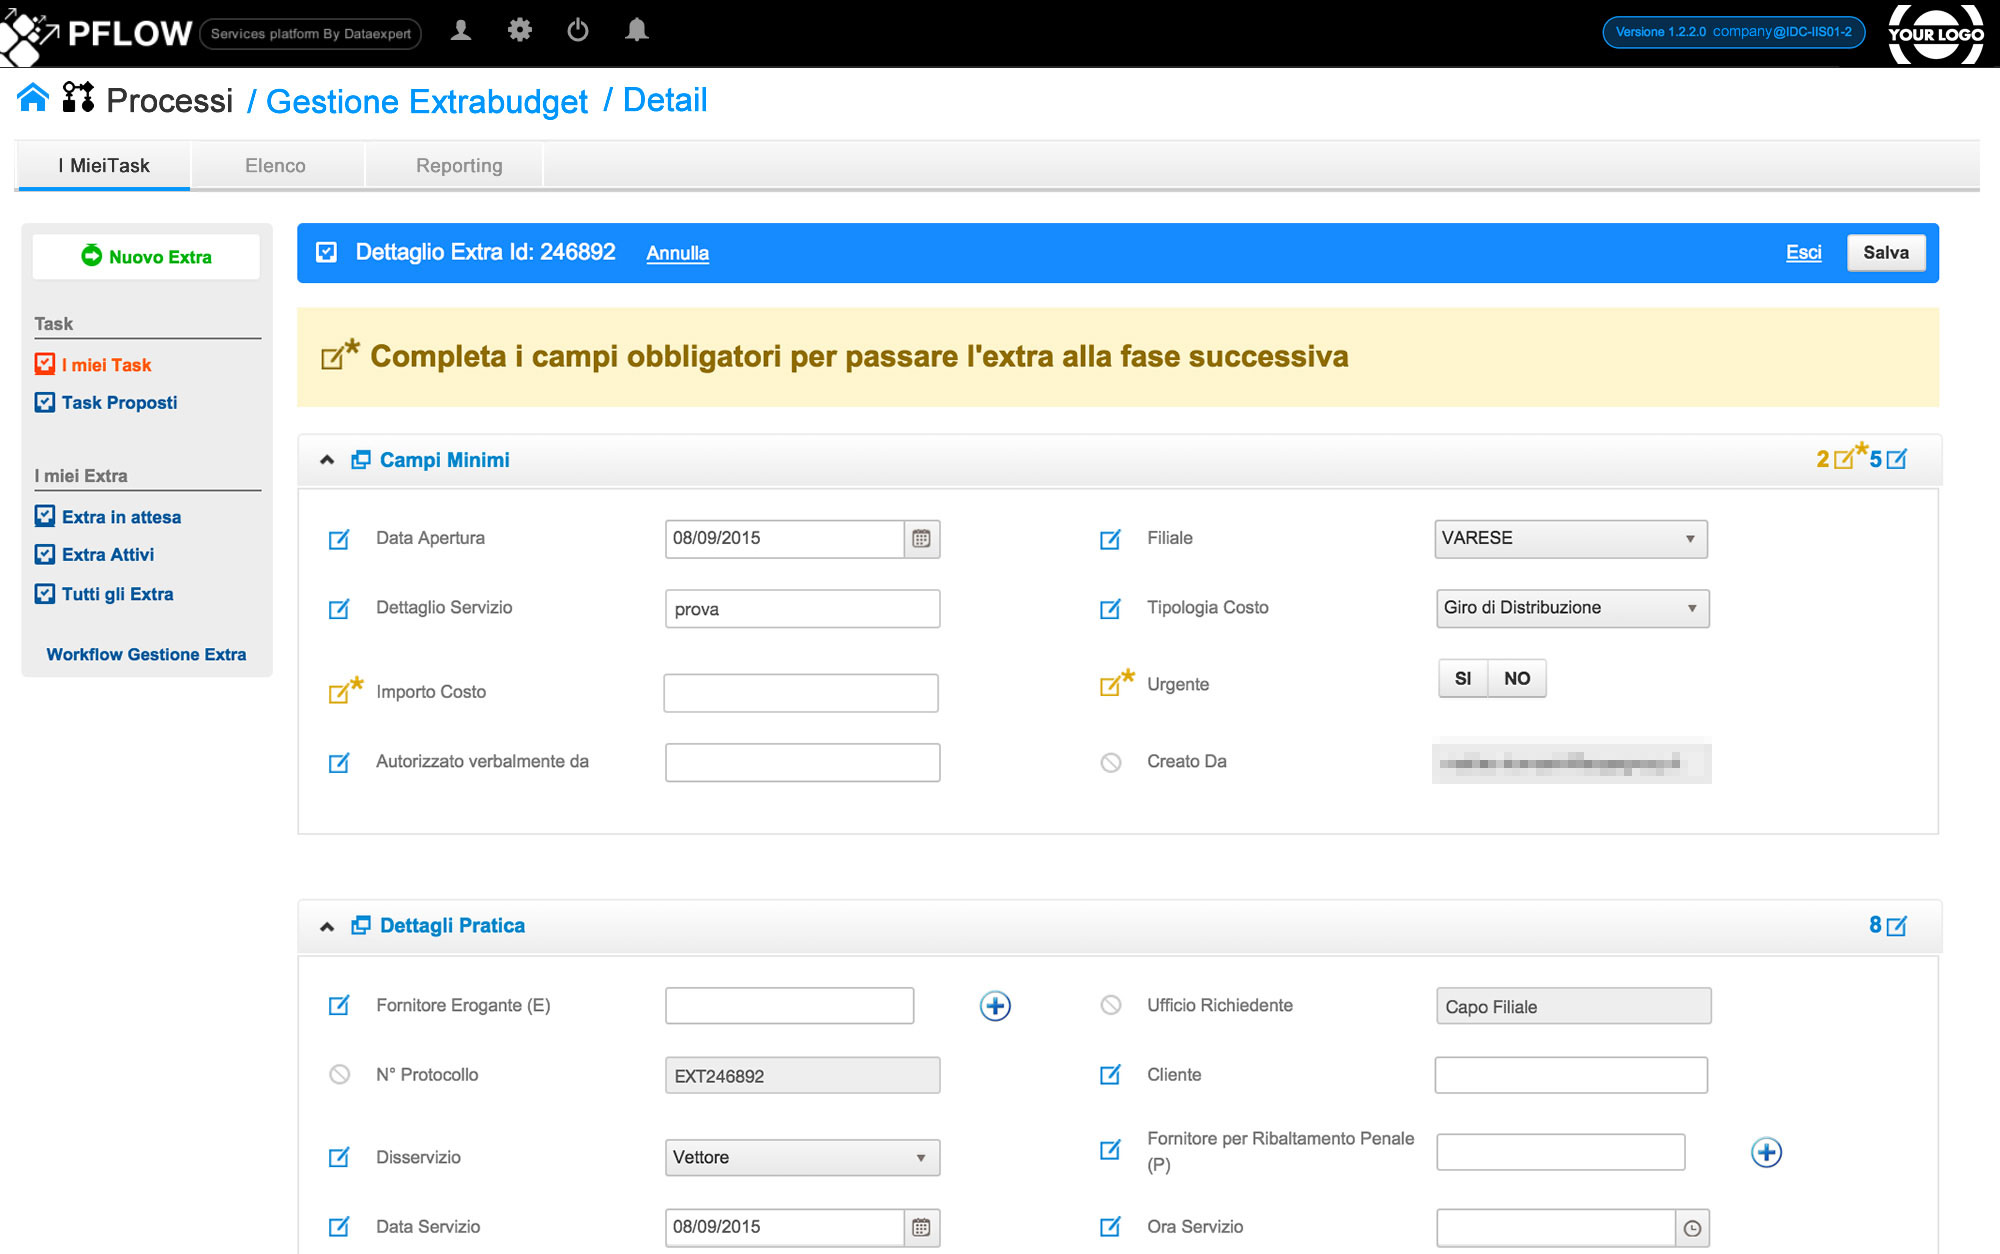
Task: Collapse the Campi Minimi section
Action: [327, 460]
